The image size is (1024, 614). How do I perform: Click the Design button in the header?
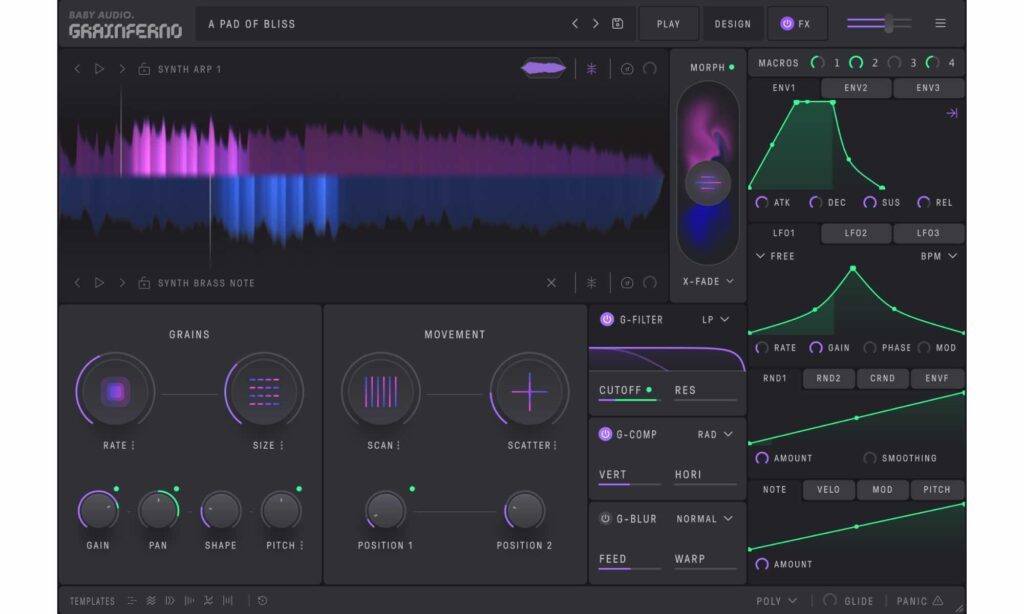733,24
